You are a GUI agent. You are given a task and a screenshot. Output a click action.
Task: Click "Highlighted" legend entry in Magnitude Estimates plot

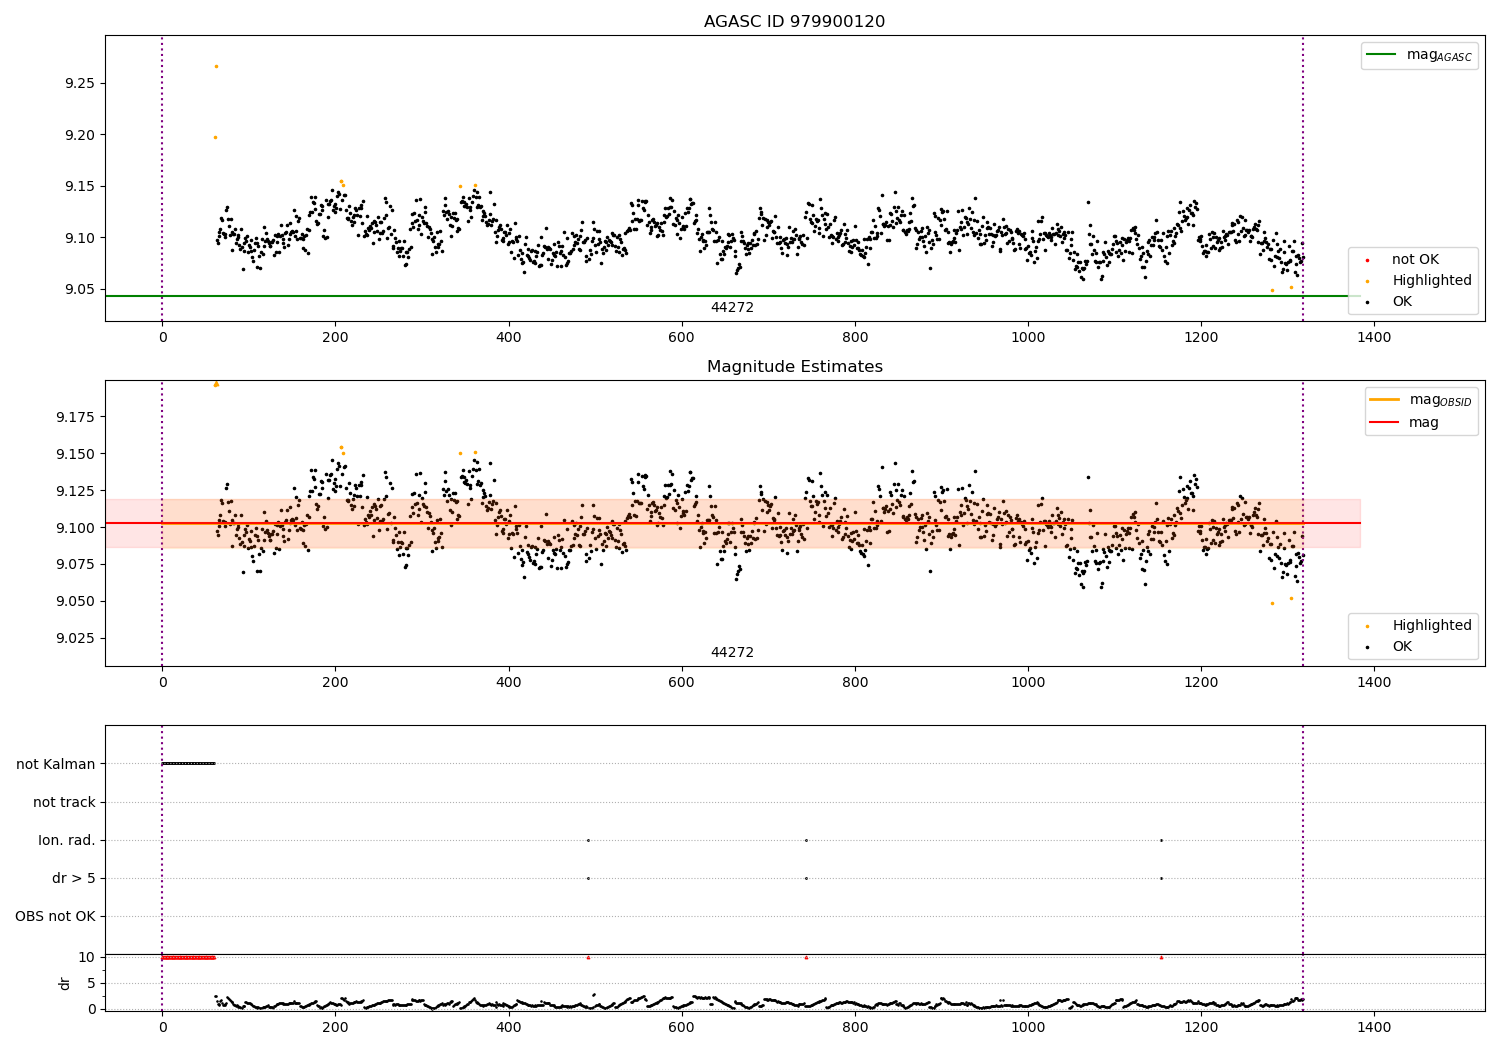(1431, 626)
